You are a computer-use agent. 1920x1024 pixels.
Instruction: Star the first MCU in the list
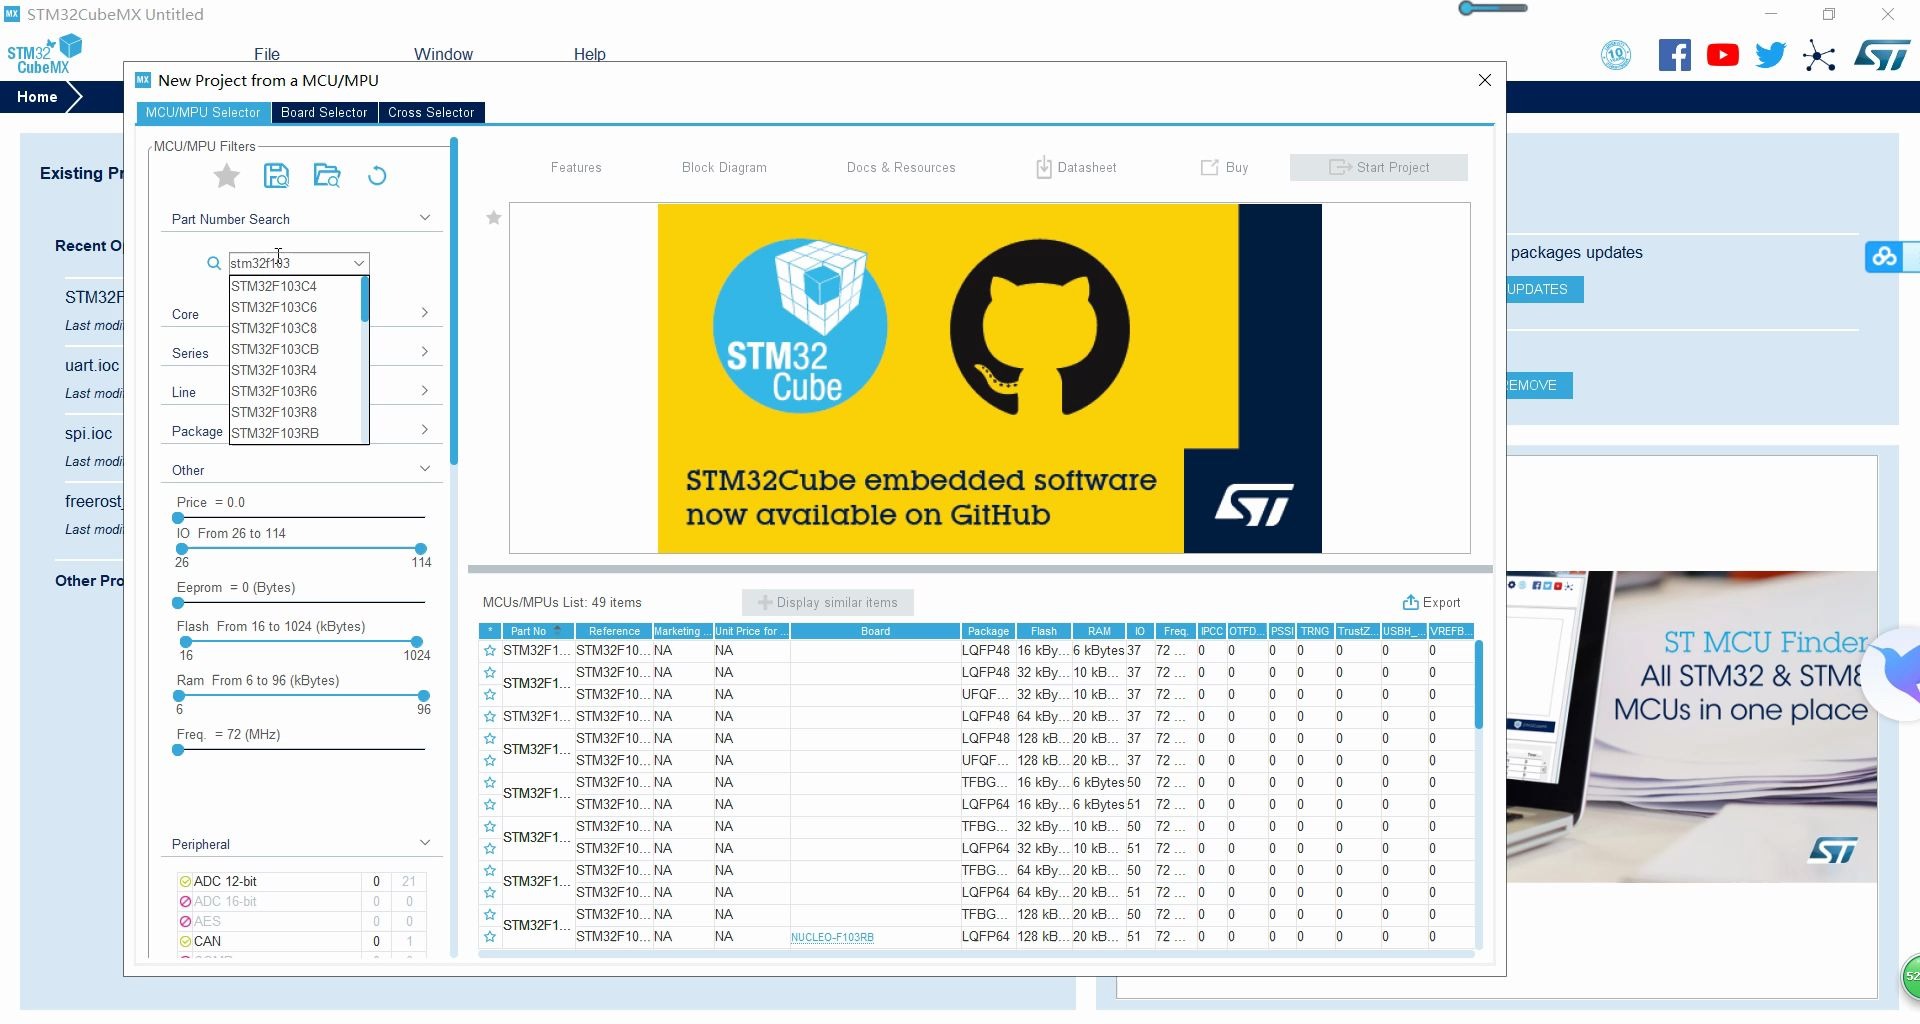(x=489, y=650)
